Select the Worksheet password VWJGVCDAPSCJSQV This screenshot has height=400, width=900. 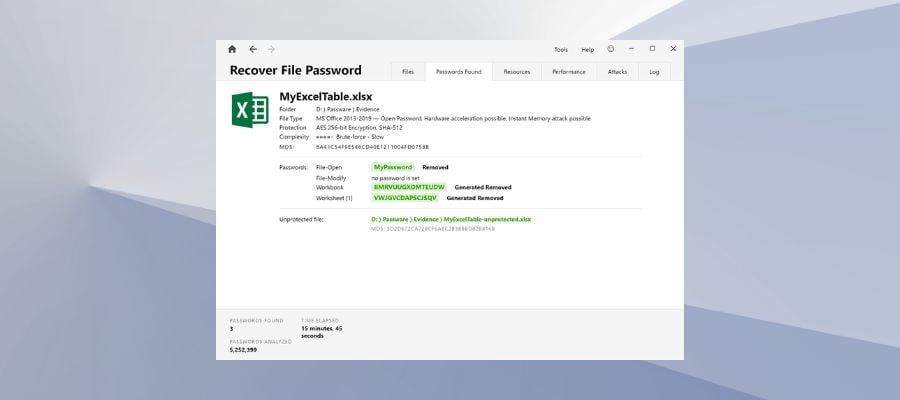[x=405, y=197]
